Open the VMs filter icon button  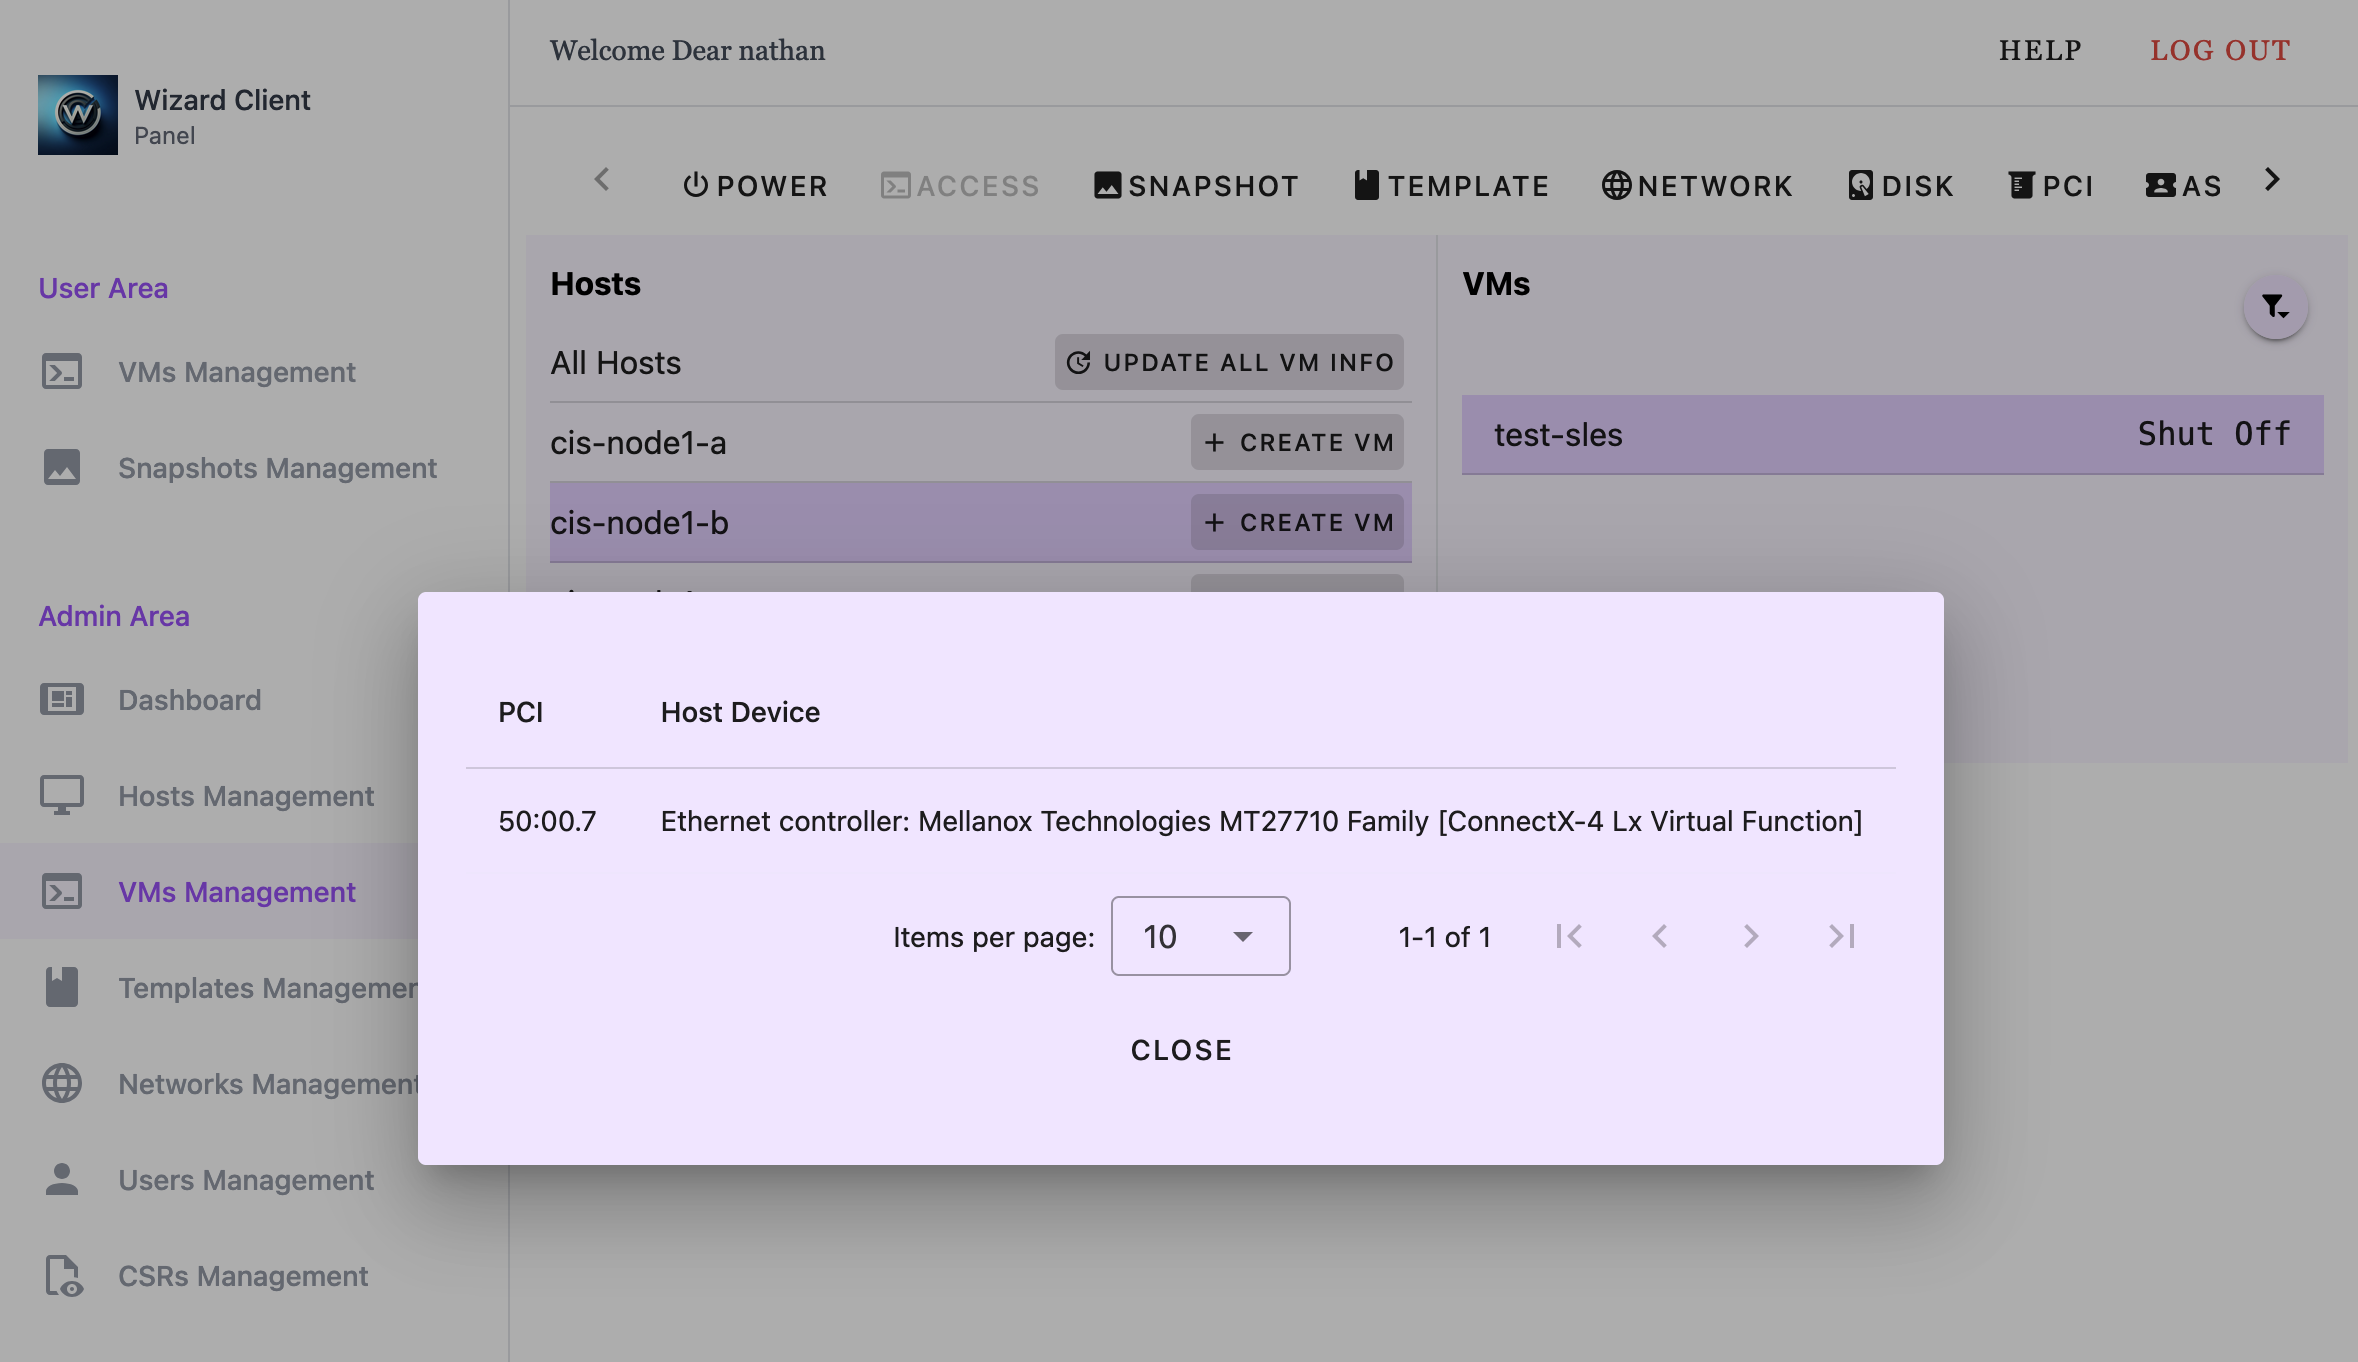(x=2275, y=306)
